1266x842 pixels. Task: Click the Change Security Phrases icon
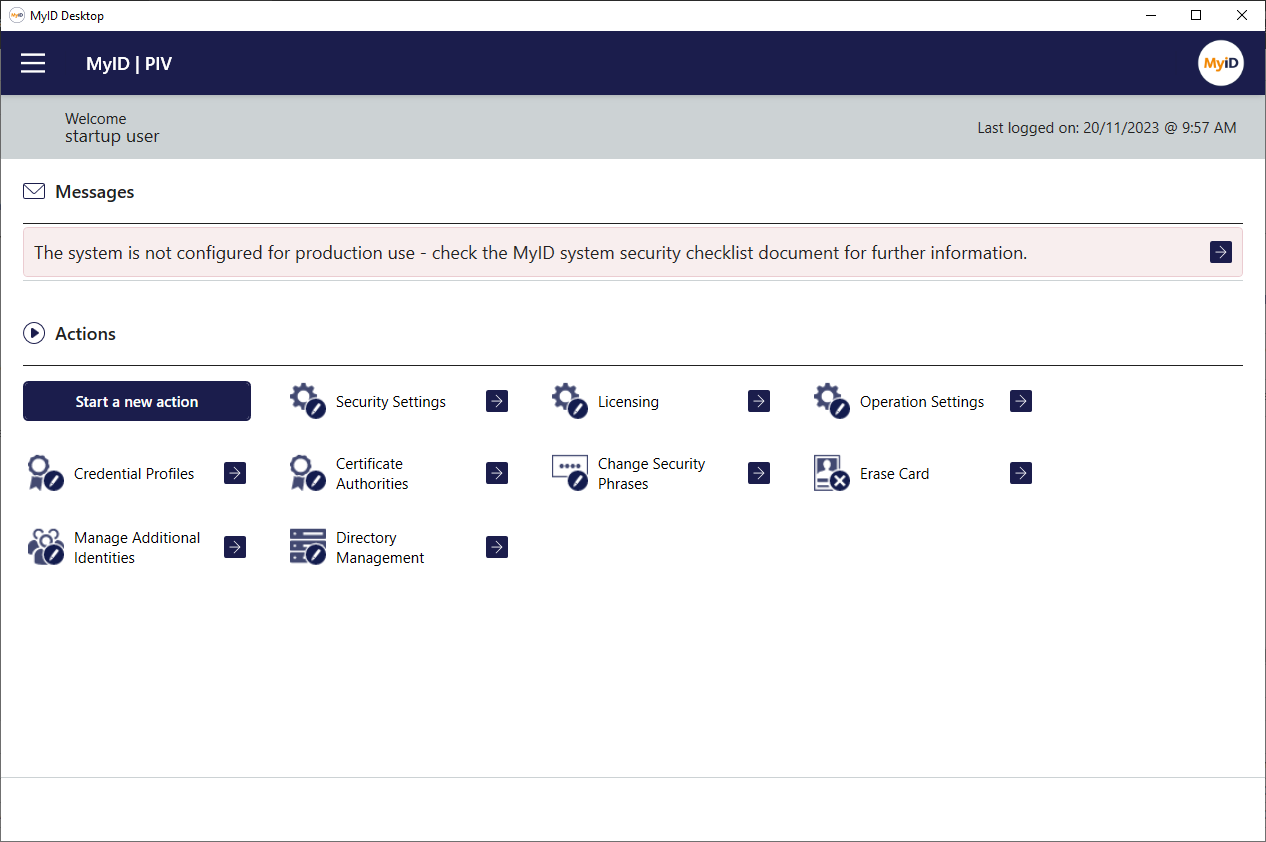[x=570, y=473]
